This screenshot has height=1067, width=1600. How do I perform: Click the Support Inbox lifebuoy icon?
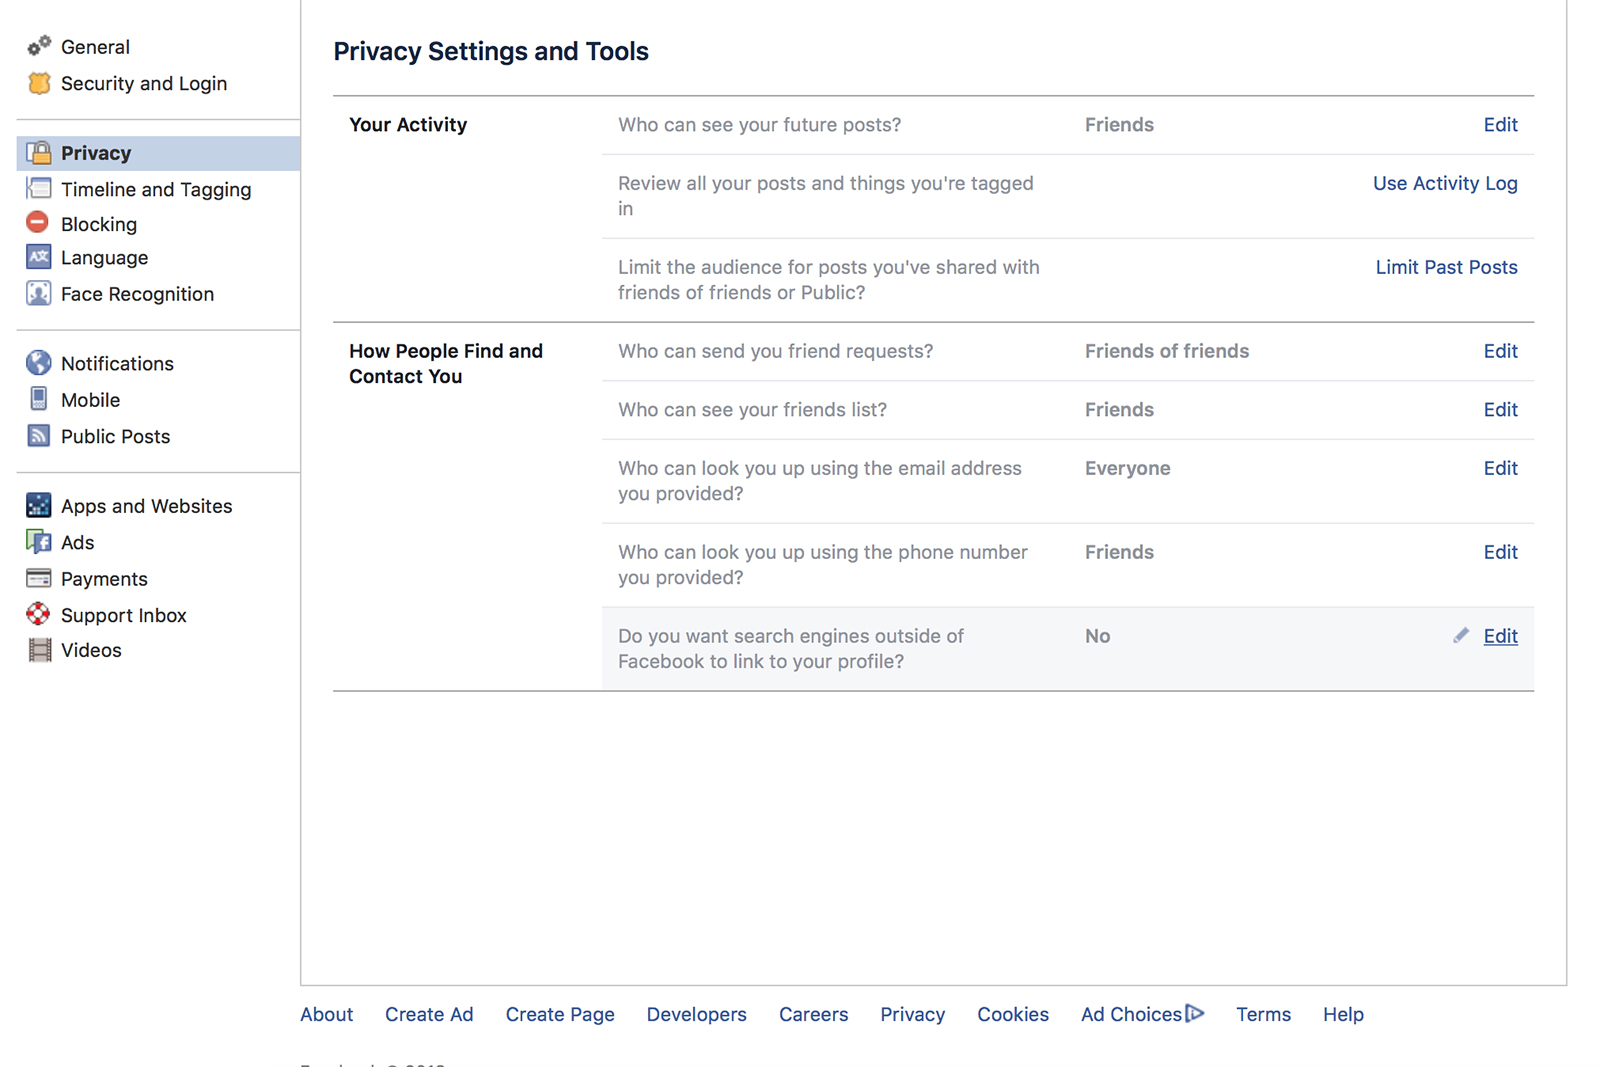(x=38, y=613)
